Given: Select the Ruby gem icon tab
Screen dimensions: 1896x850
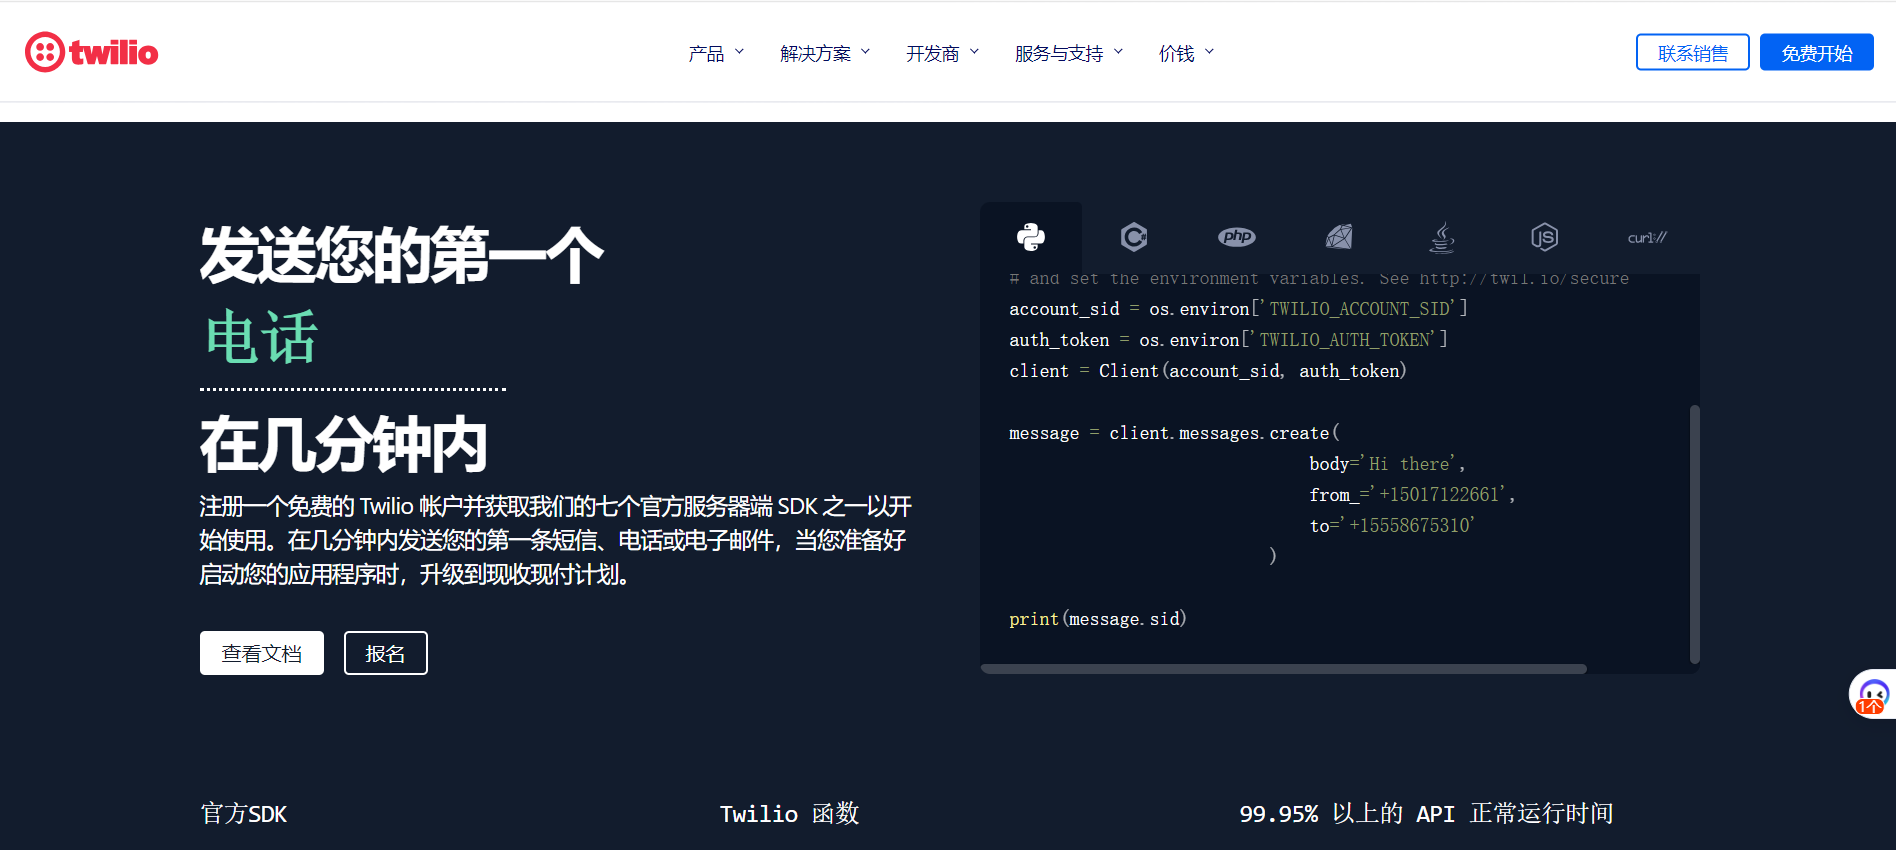Looking at the screenshot, I should pyautogui.click(x=1339, y=237).
